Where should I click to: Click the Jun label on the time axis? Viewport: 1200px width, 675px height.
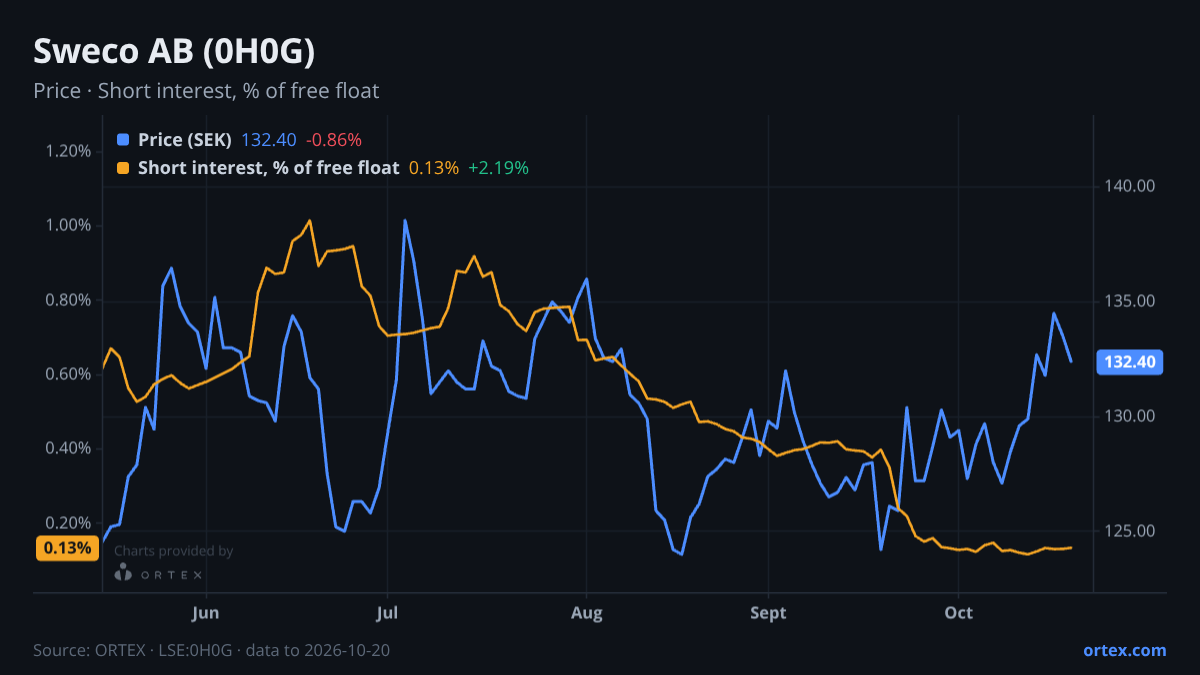coord(205,613)
